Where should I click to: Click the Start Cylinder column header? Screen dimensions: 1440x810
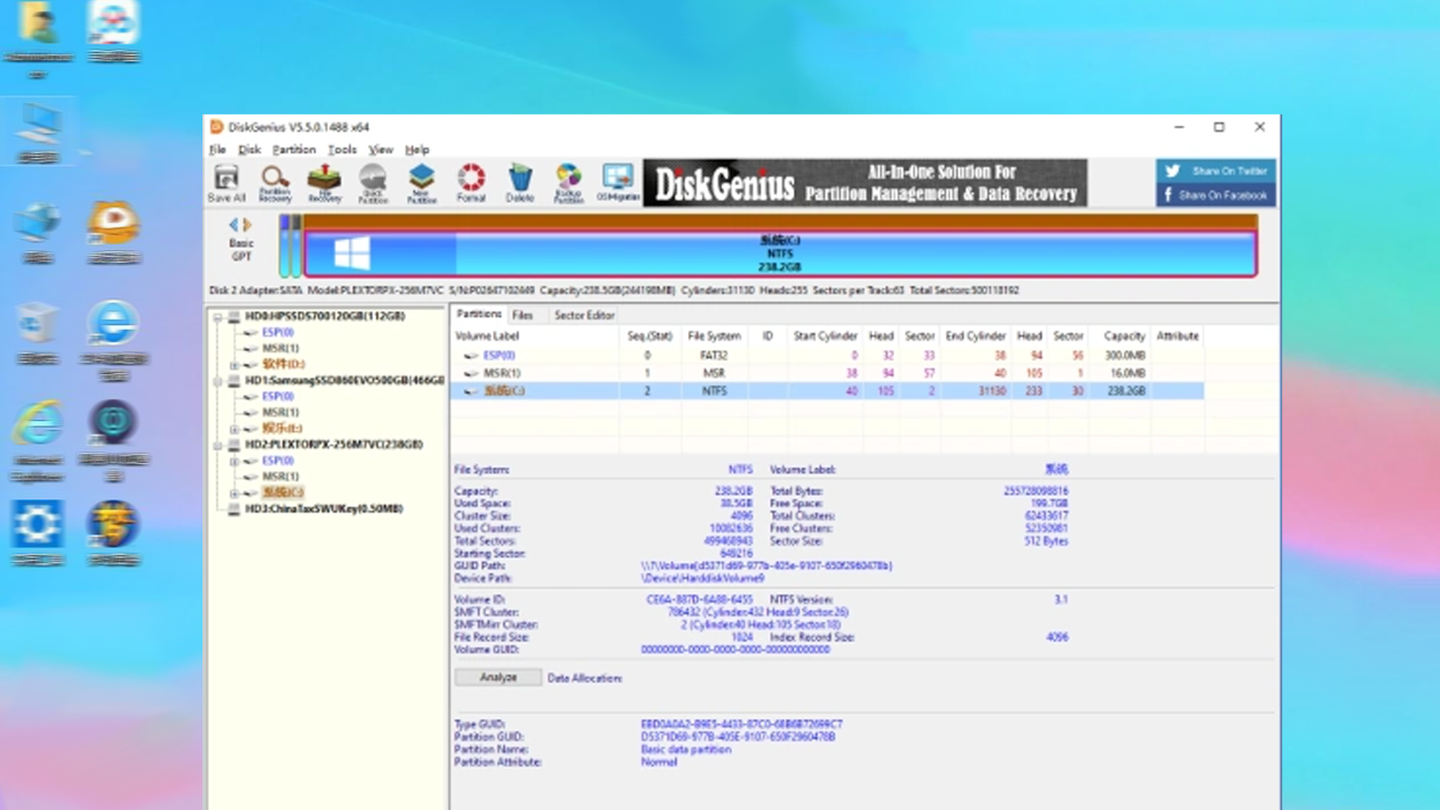pos(825,336)
